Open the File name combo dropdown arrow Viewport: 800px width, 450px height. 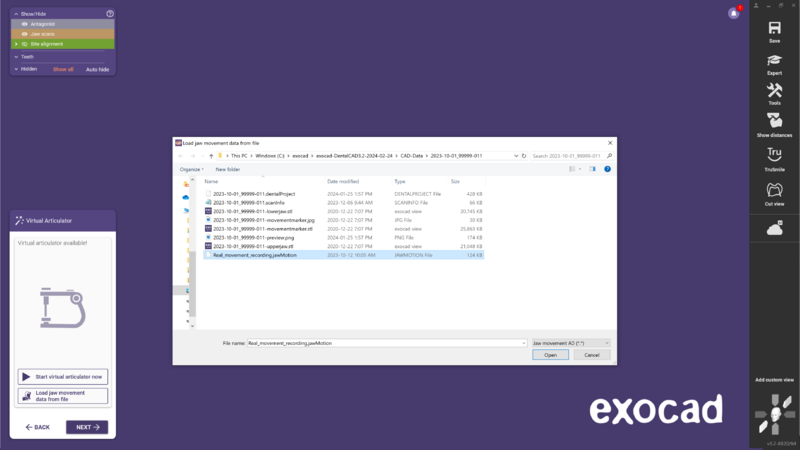click(523, 343)
